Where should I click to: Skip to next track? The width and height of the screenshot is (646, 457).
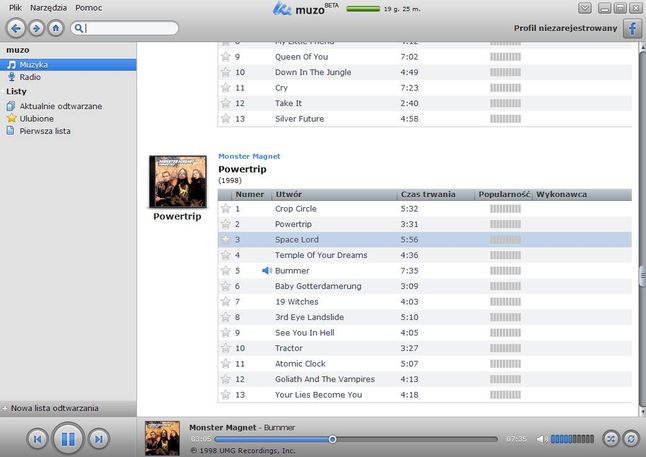(x=99, y=439)
